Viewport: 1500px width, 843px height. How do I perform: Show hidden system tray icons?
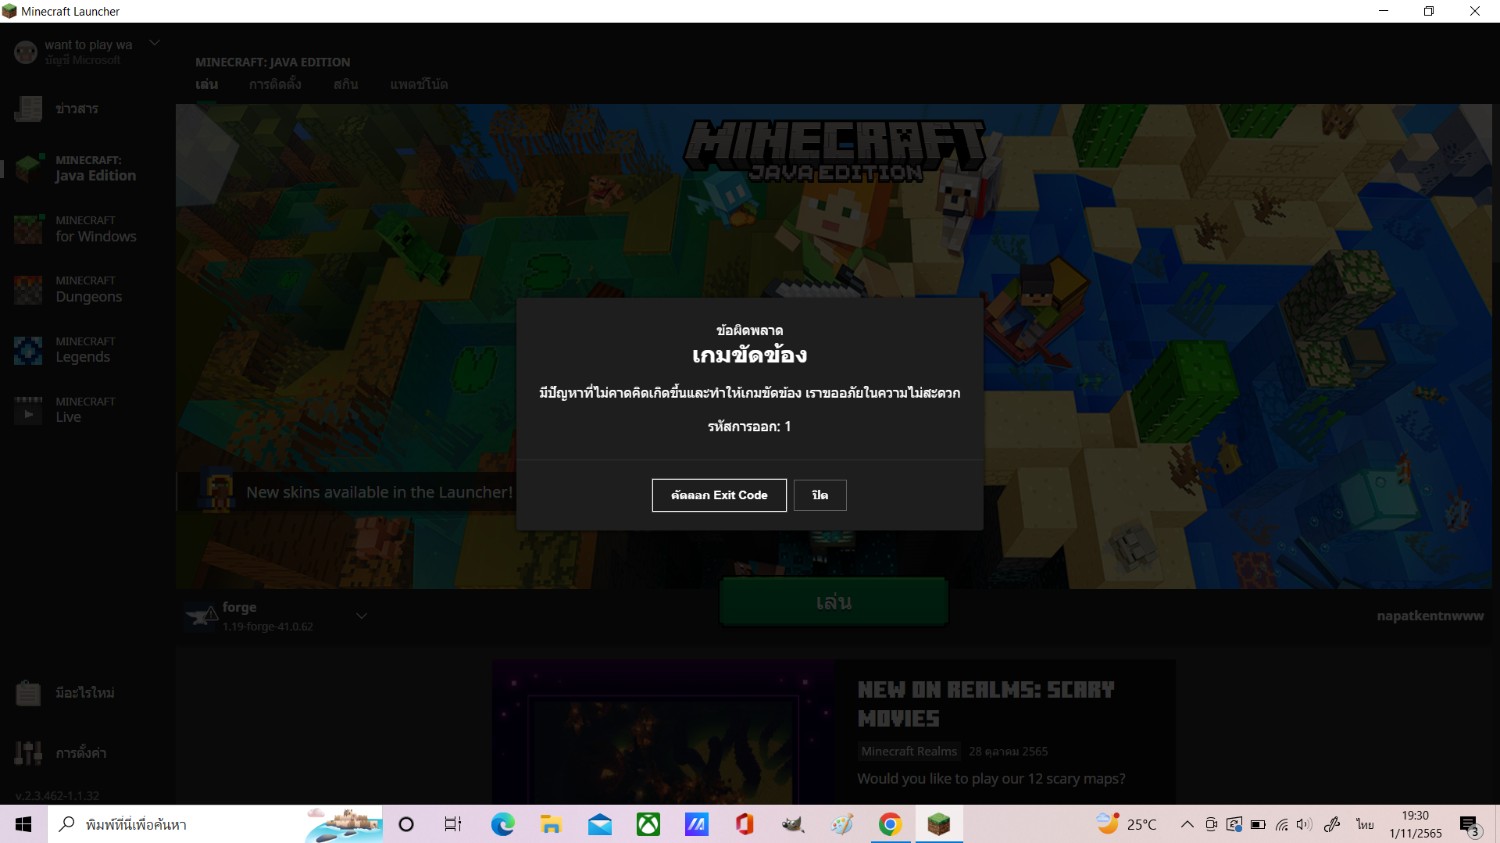(1187, 825)
